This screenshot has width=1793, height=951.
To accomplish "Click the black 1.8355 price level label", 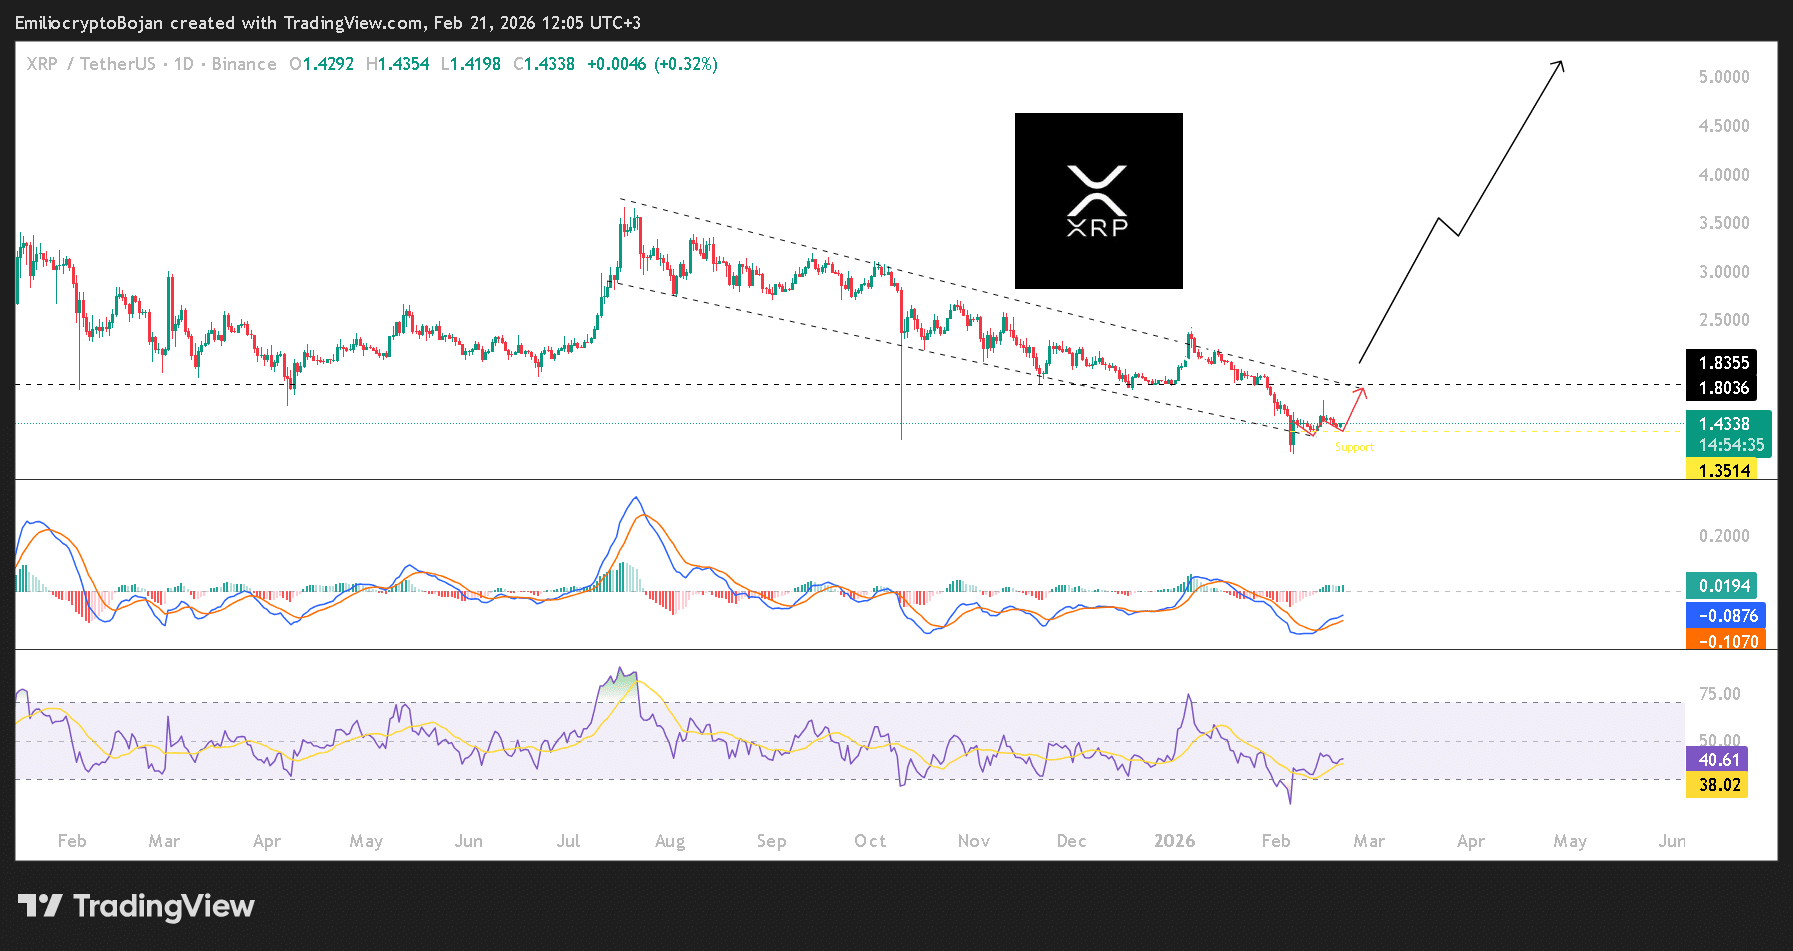I will point(1723,363).
